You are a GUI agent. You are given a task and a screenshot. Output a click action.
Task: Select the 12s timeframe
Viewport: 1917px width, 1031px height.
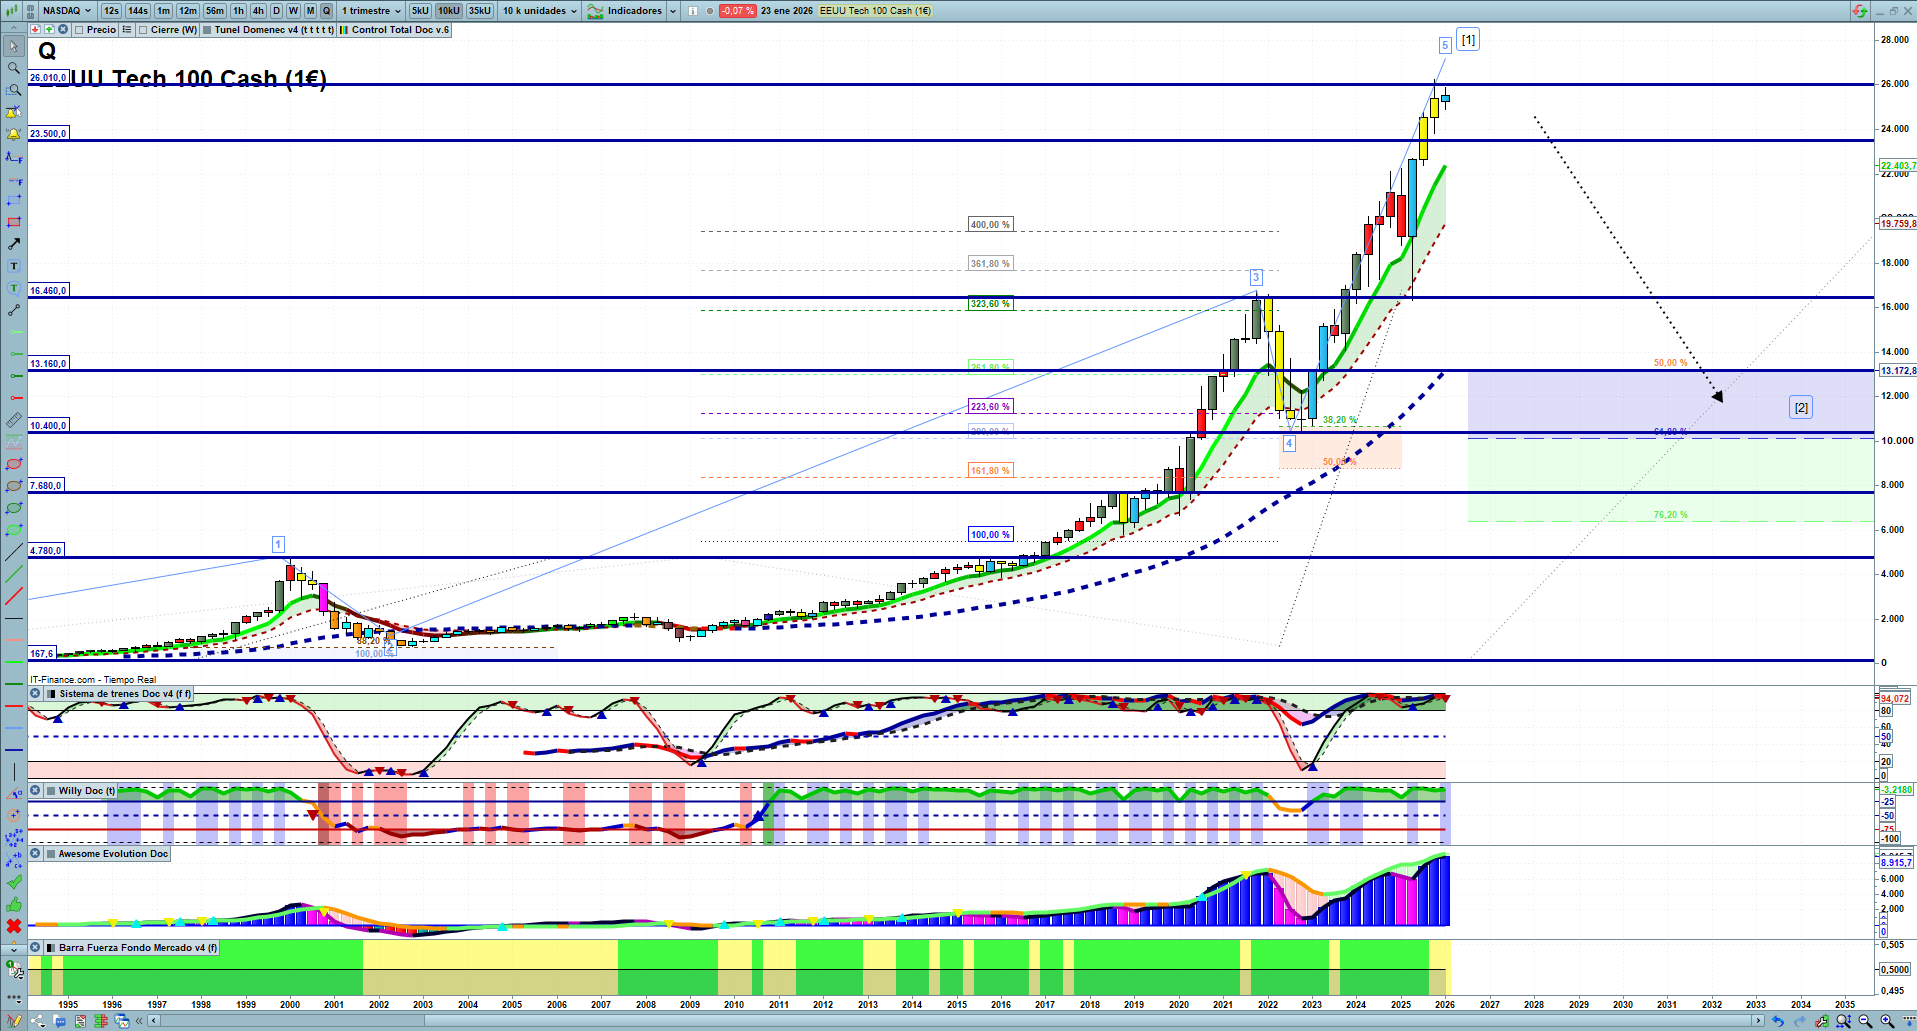pyautogui.click(x=111, y=11)
